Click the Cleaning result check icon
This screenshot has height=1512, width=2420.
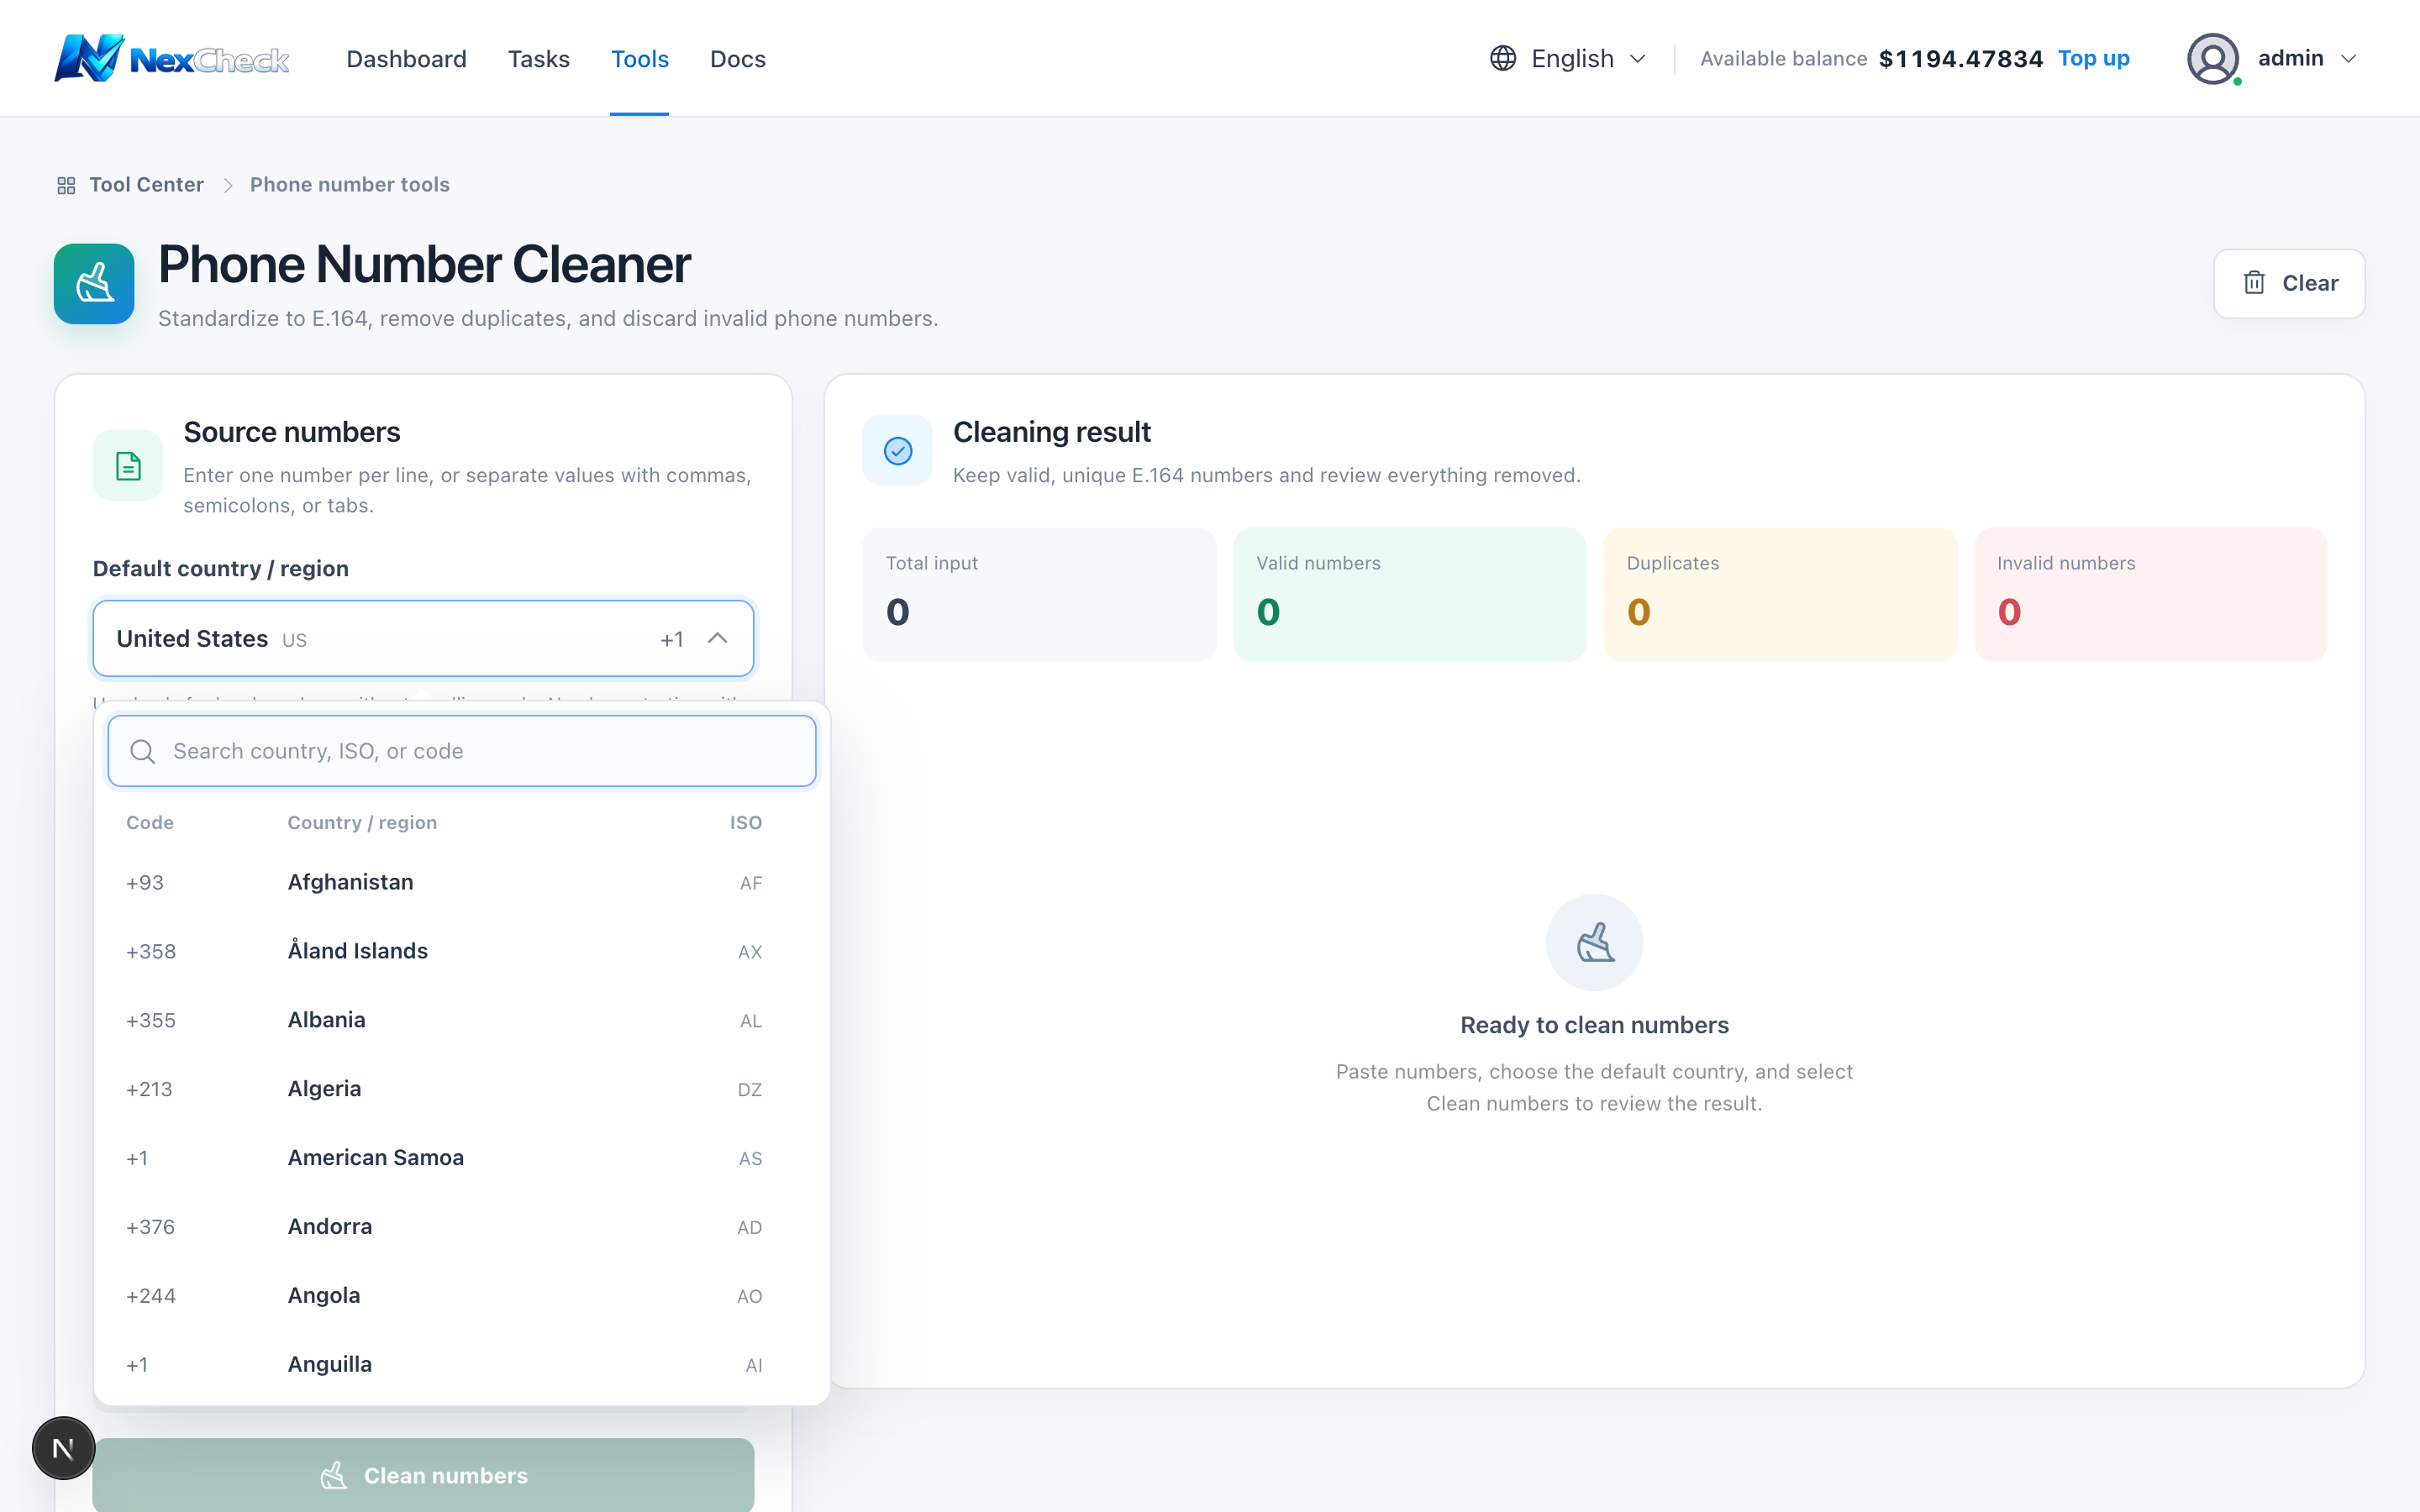[898, 451]
